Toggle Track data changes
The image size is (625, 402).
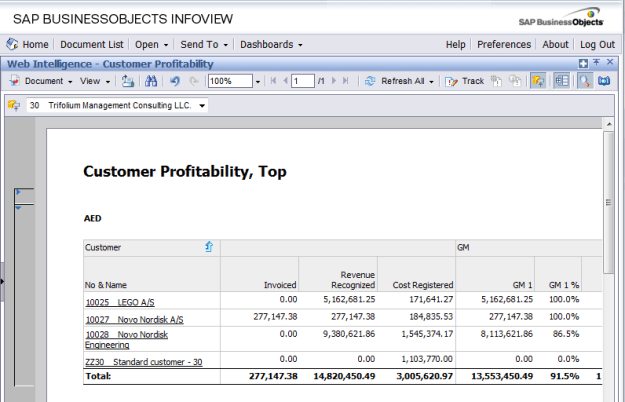coord(465,81)
